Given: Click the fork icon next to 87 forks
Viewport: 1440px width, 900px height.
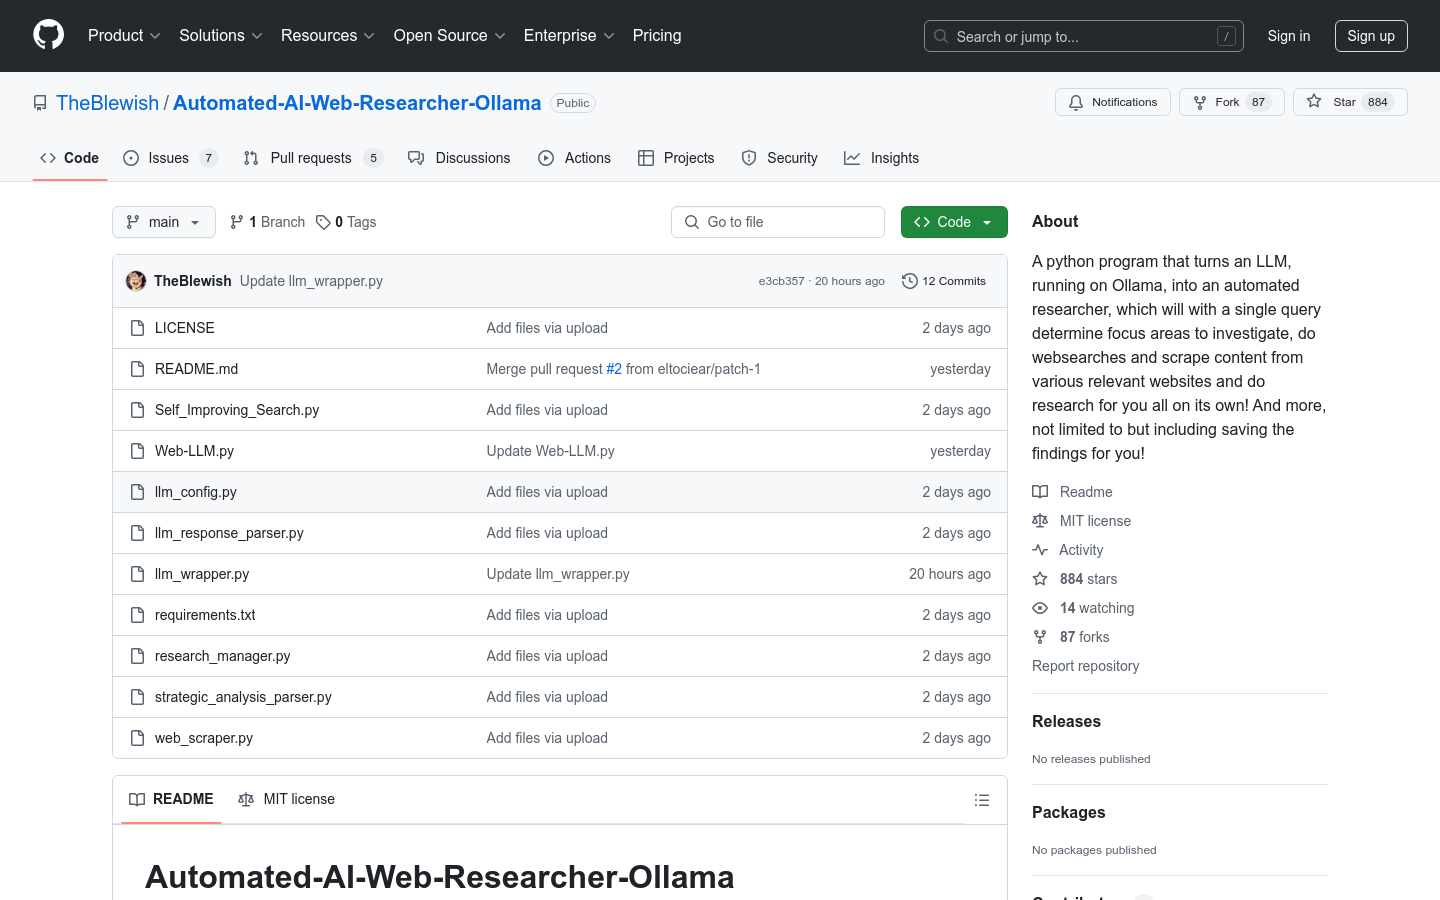Looking at the screenshot, I should click(x=1040, y=636).
